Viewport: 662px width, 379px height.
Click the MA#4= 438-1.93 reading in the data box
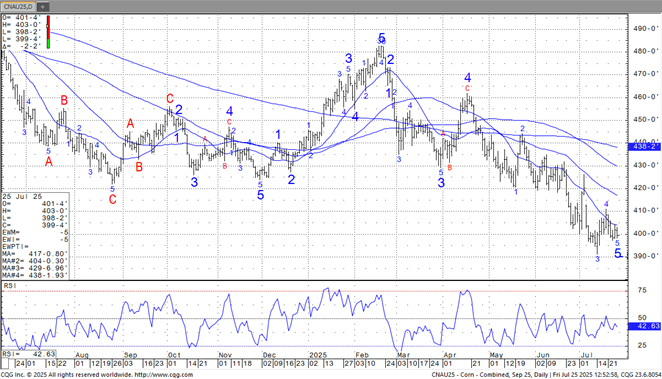pos(35,275)
